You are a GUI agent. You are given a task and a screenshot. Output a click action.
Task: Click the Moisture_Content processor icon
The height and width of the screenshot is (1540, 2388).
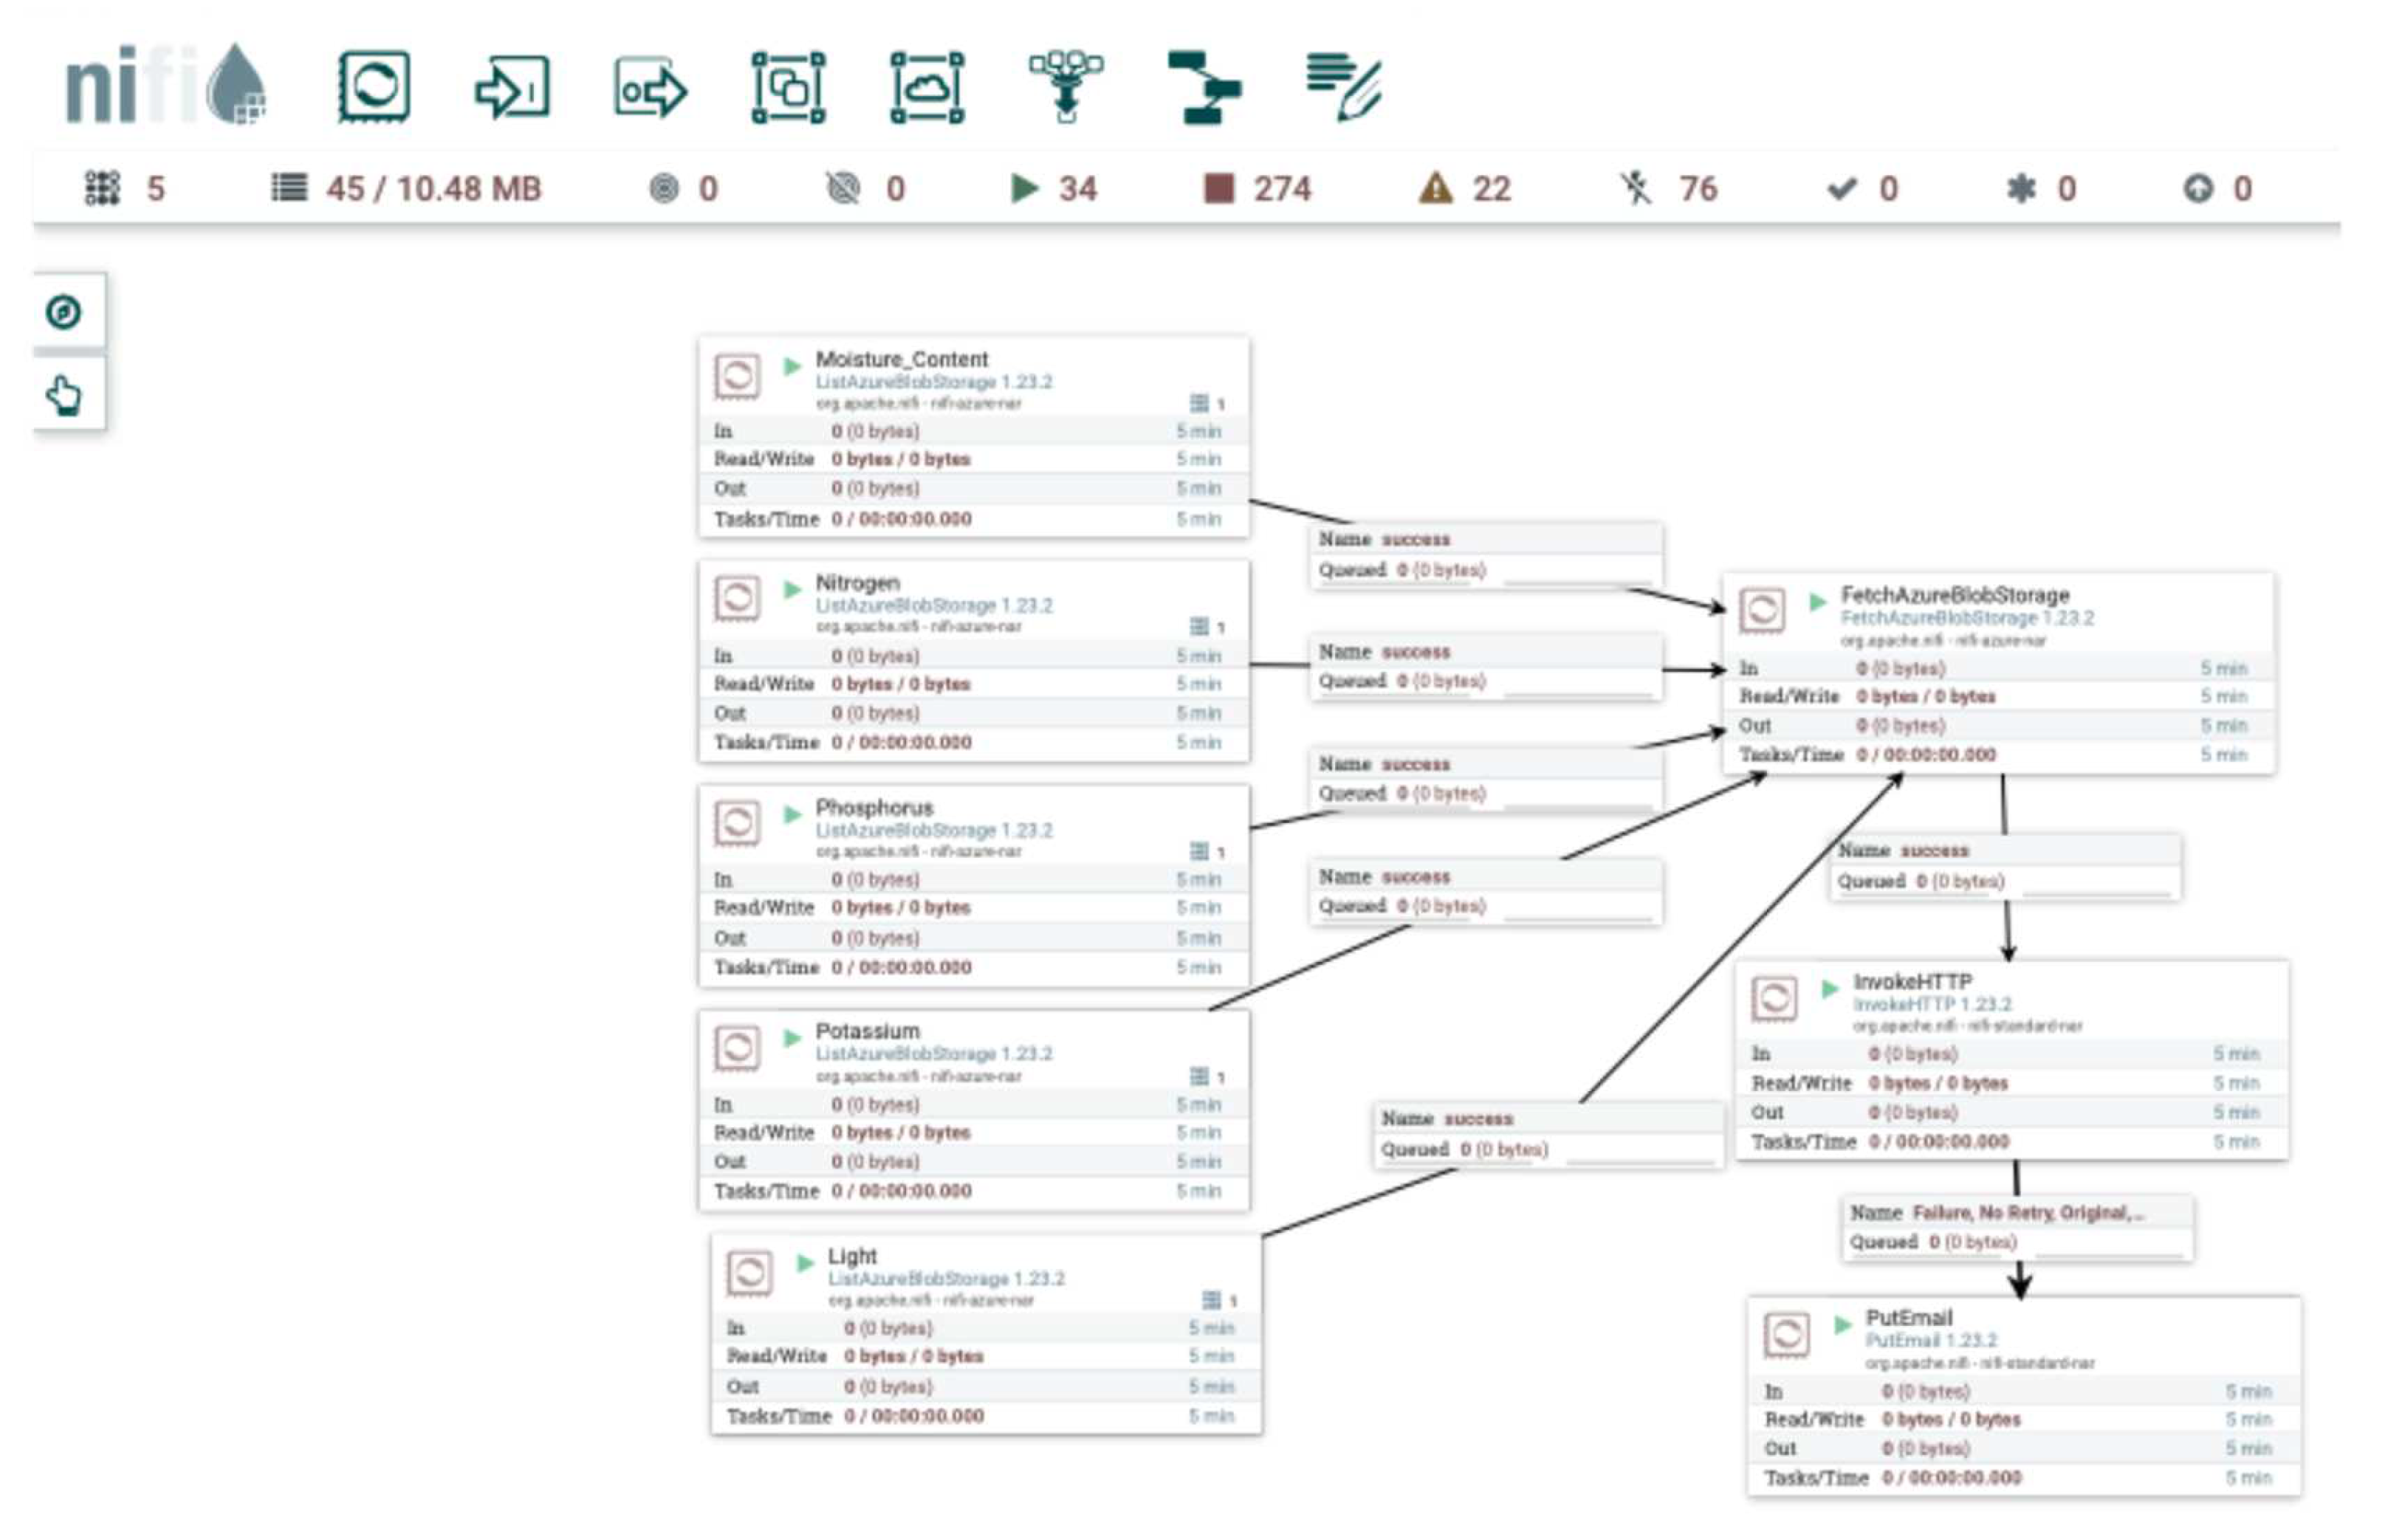point(736,376)
